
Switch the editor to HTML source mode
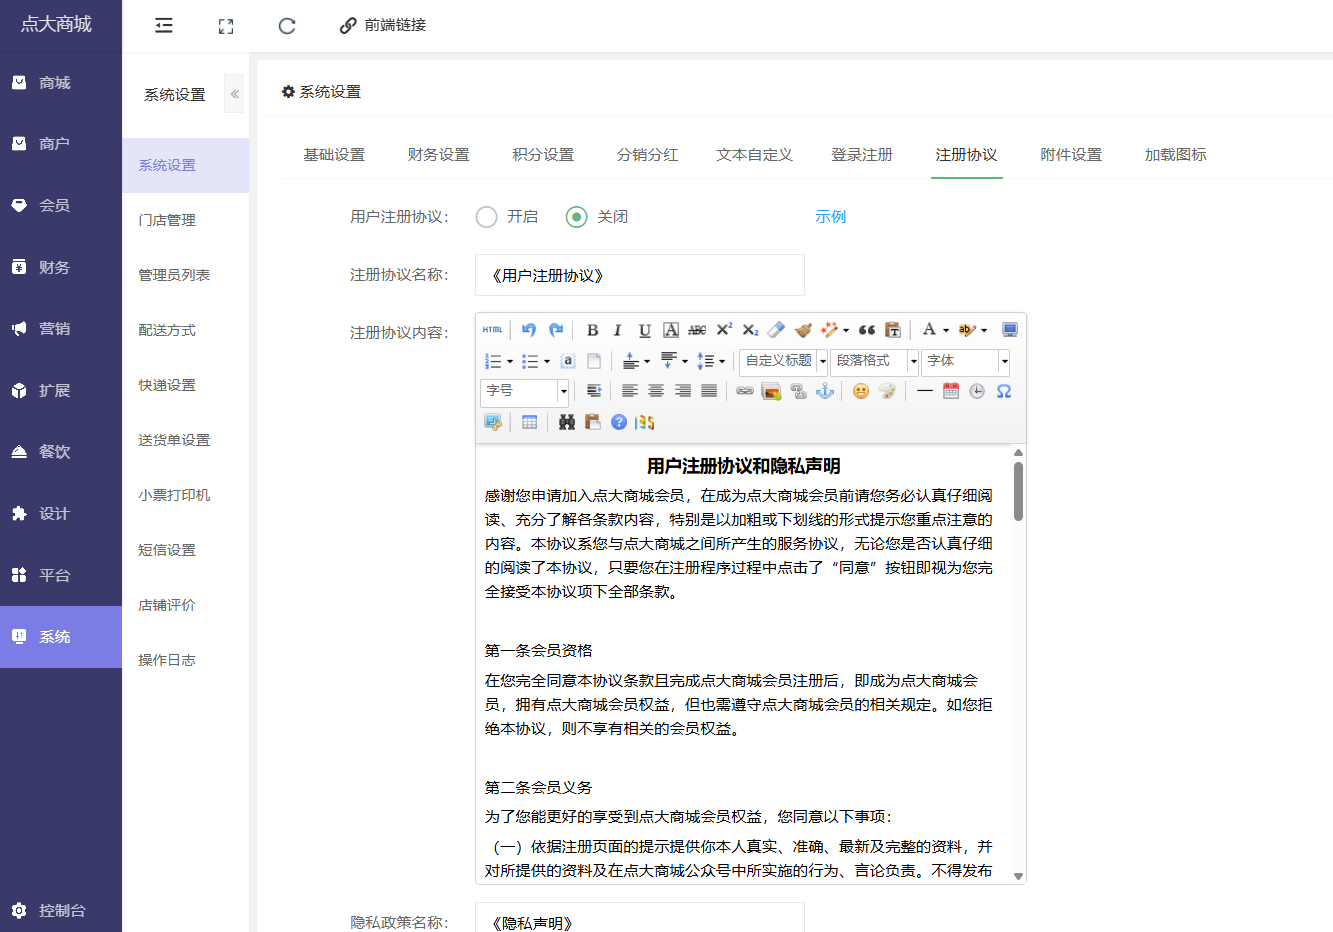click(x=492, y=330)
